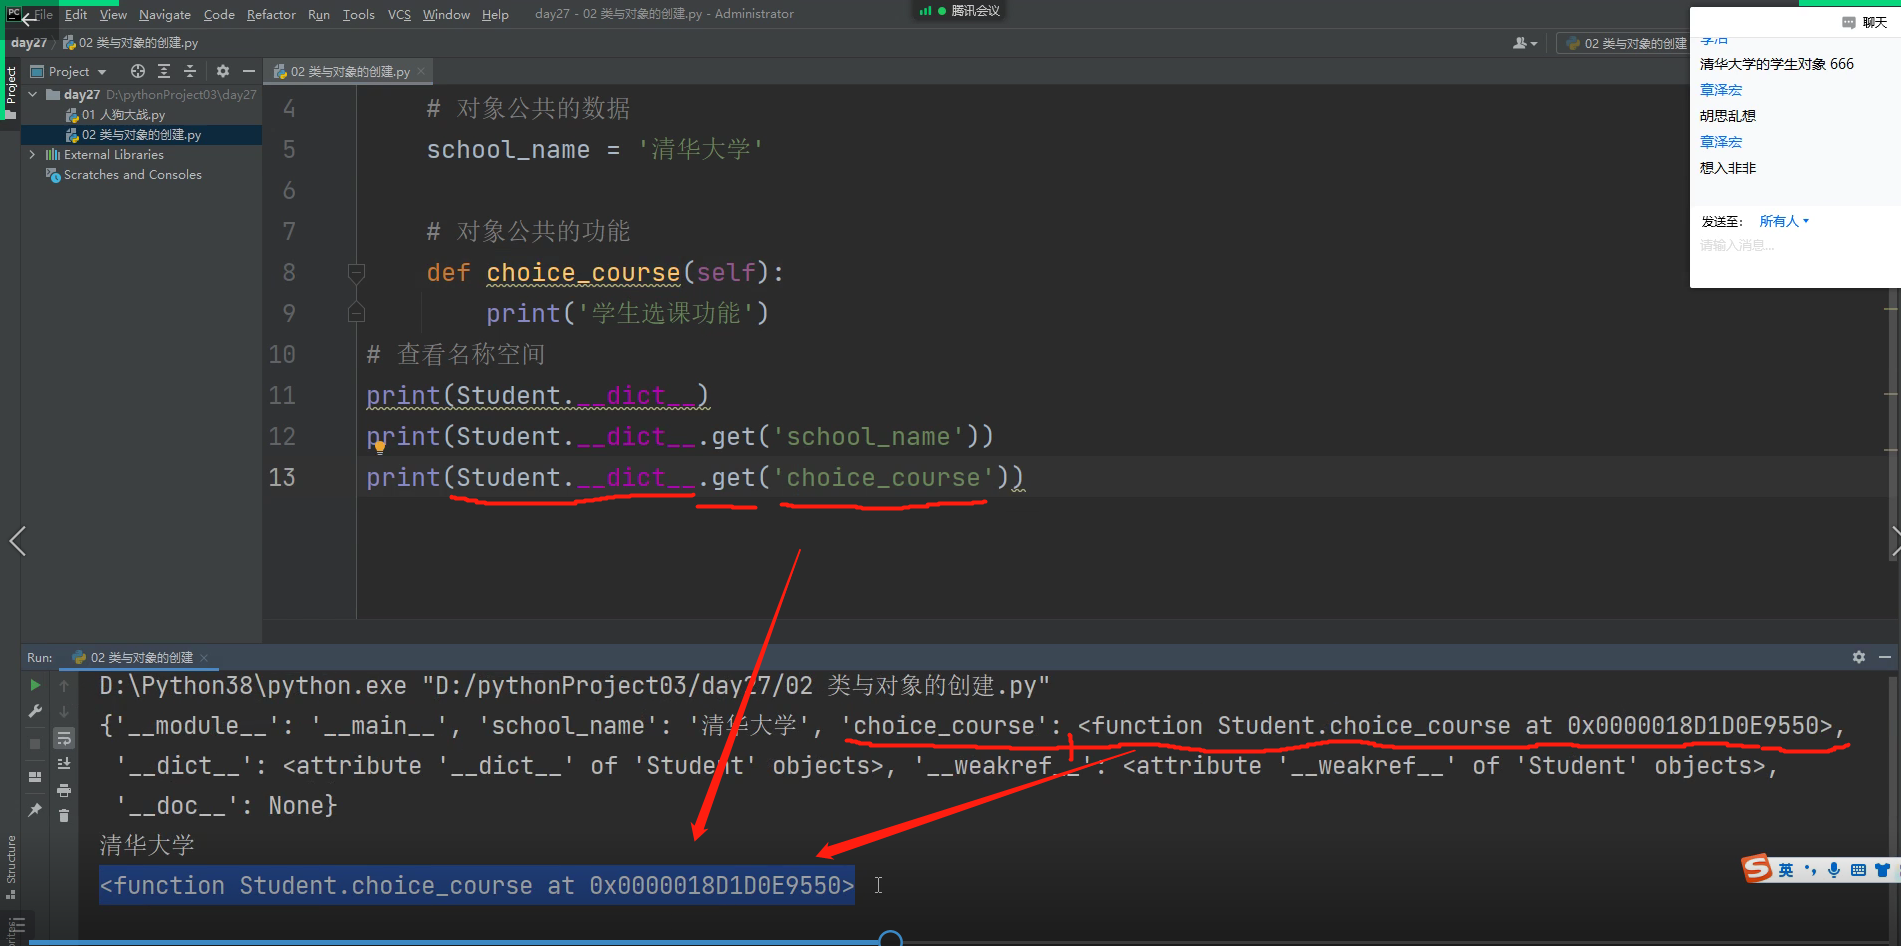Open Project view selector dropdown
Screen dimensions: 1901x946
tap(69, 71)
